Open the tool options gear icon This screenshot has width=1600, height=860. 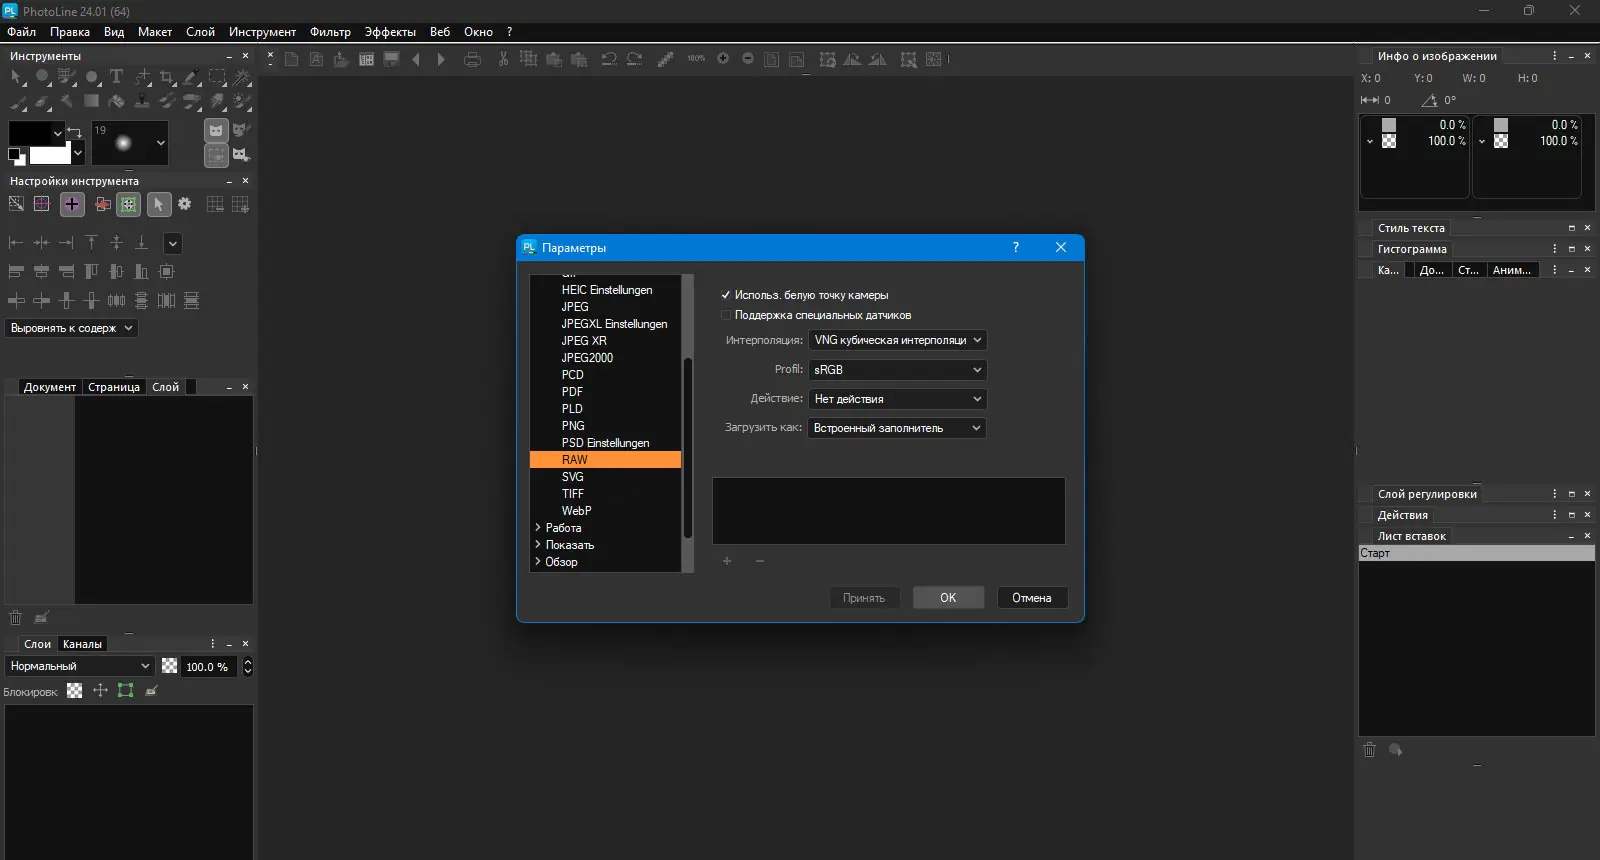(x=185, y=204)
